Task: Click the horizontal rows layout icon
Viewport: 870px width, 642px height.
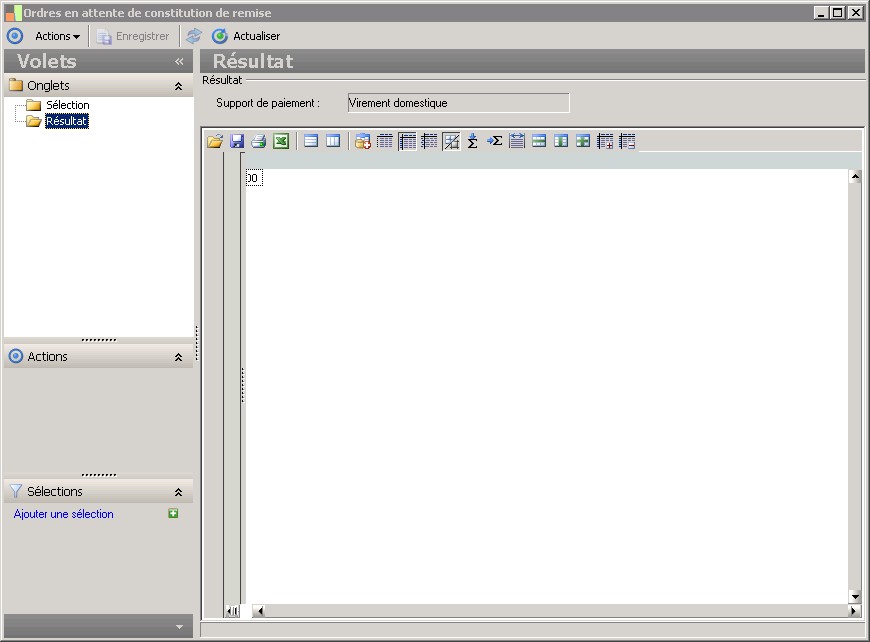Action: (x=311, y=141)
